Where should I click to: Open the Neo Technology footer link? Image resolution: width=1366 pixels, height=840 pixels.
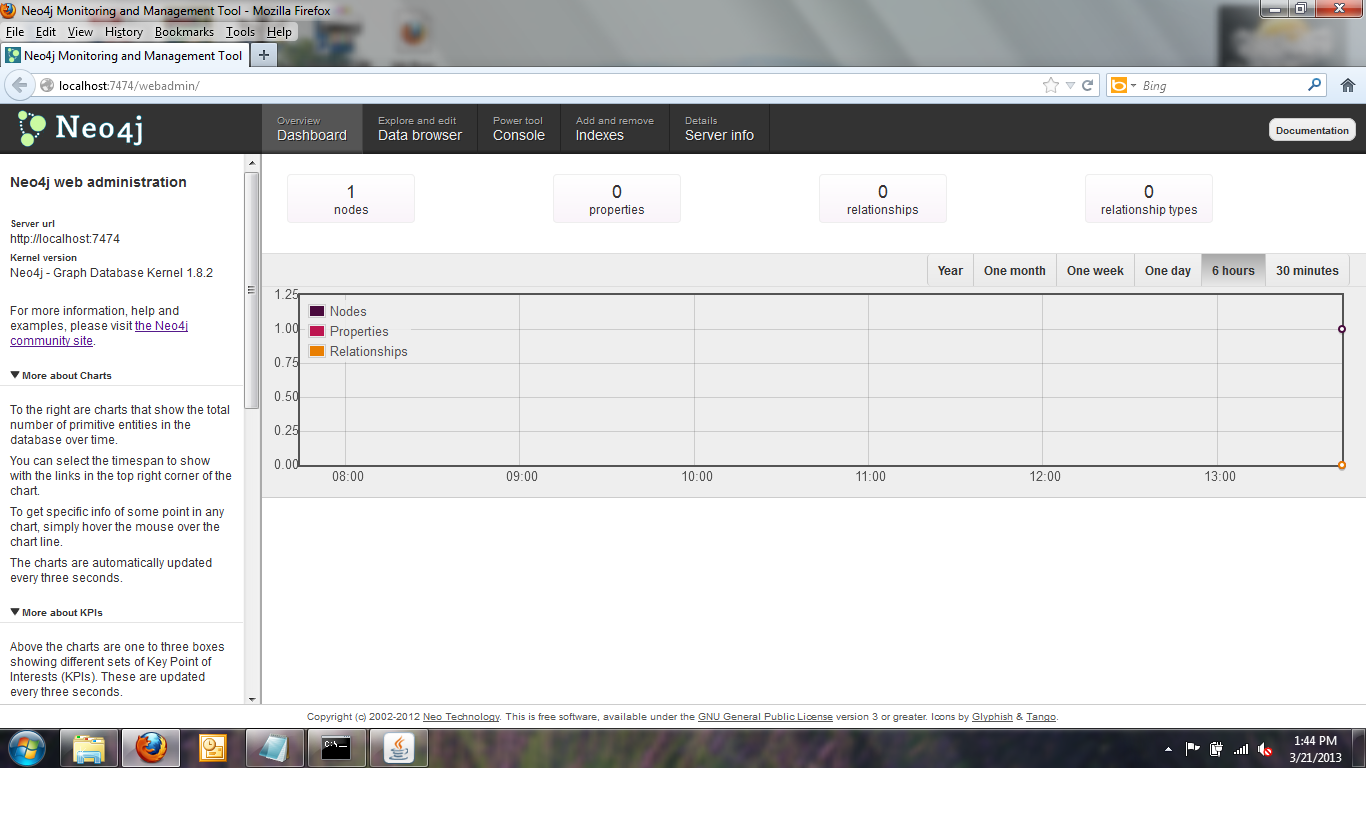(x=461, y=717)
